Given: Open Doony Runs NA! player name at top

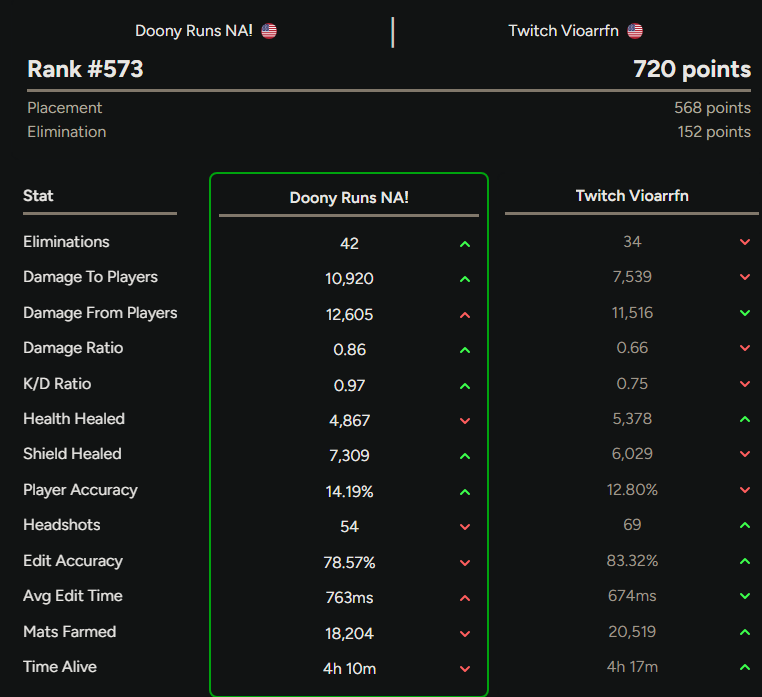Looking at the screenshot, I should pyautogui.click(x=194, y=31).
